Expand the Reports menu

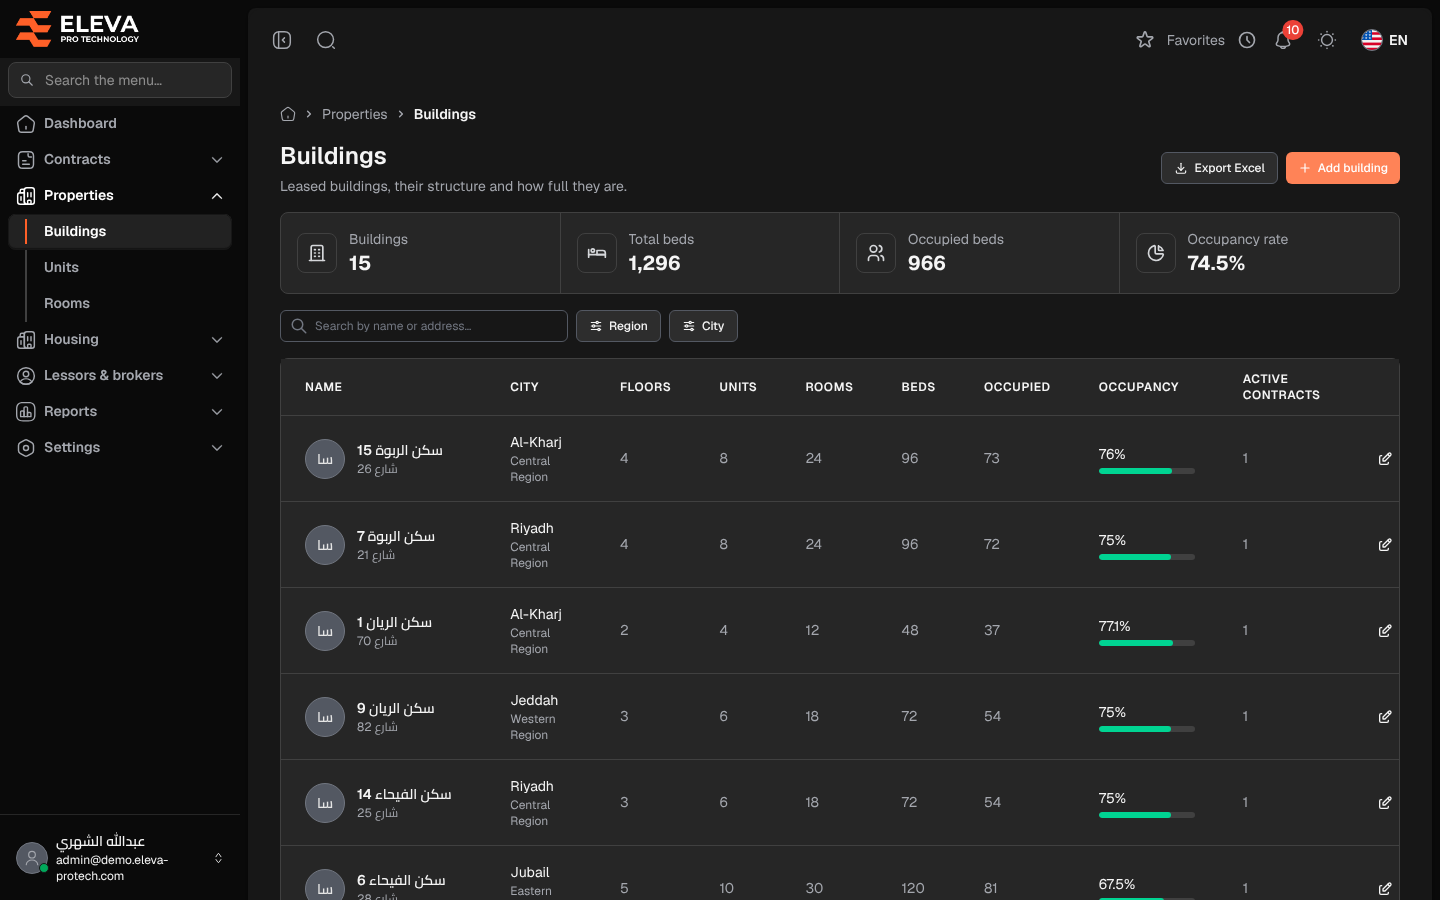(120, 411)
